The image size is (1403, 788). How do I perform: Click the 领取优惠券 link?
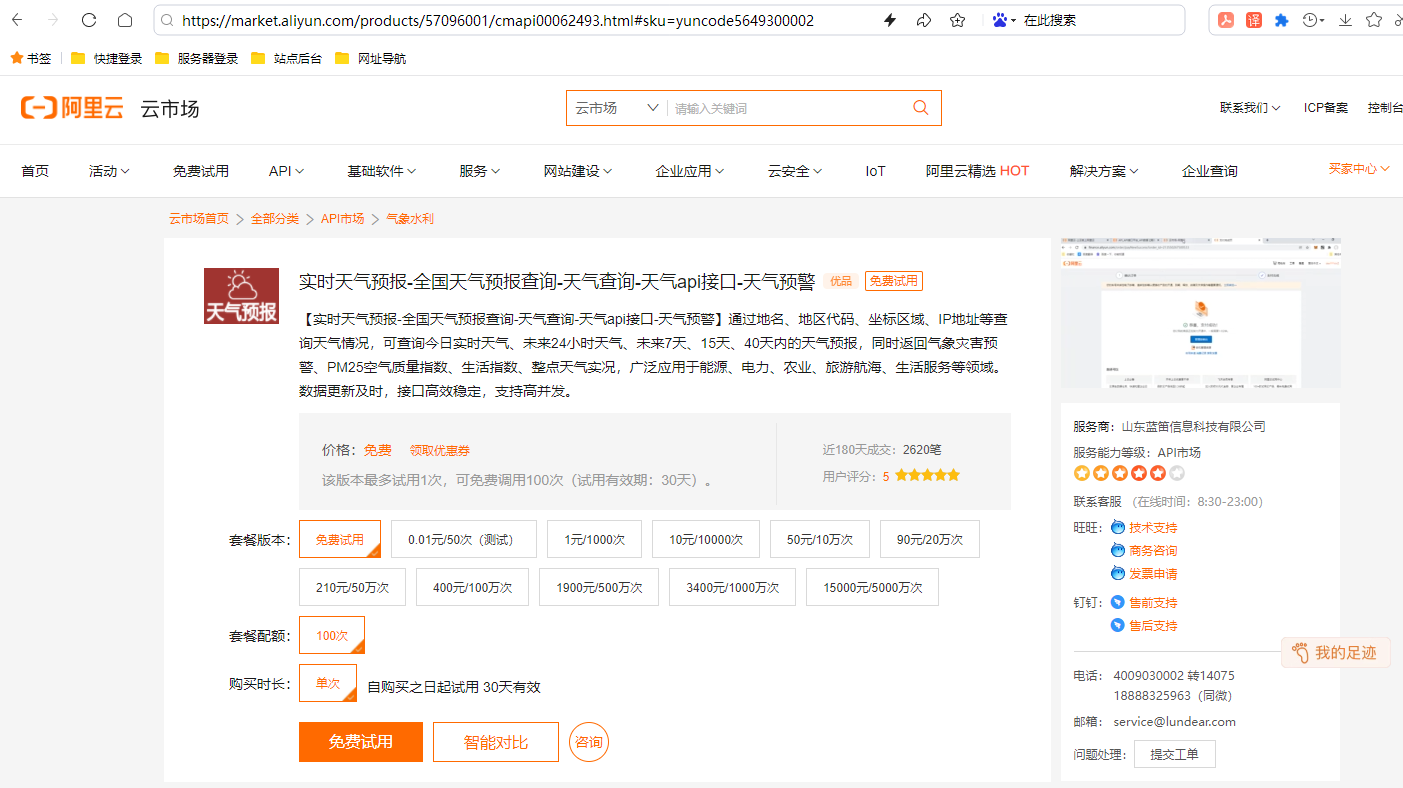439,451
